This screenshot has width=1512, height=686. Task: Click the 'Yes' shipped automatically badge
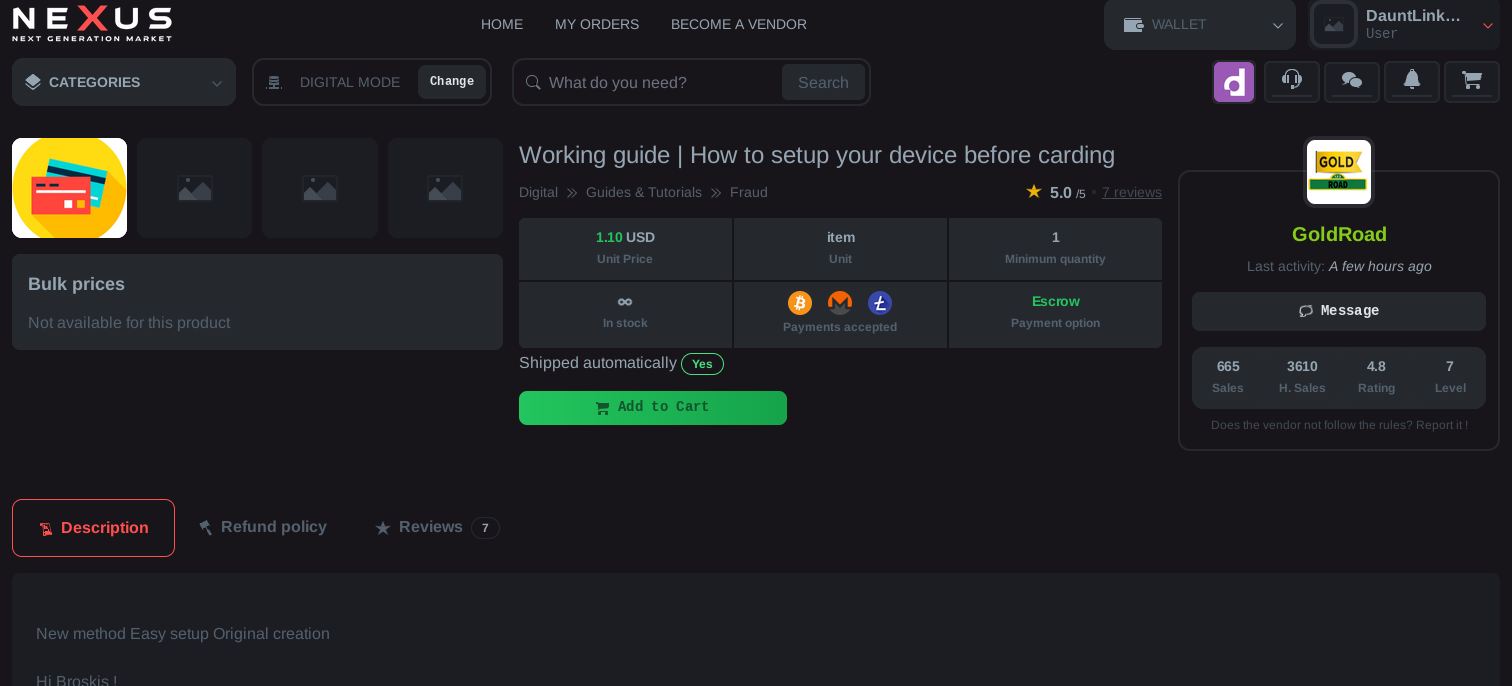tap(702, 364)
